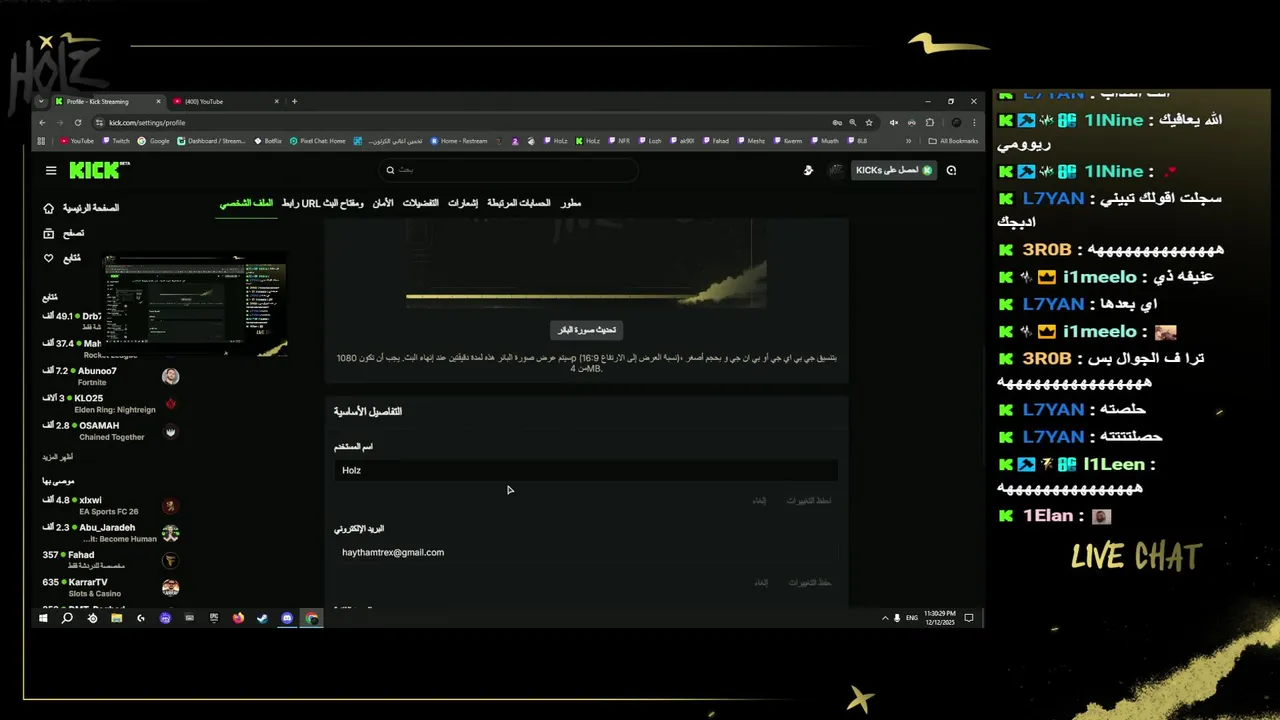1280x720 pixels.
Task: Switch to the Profile - Kick Streaming tab
Action: [109, 101]
